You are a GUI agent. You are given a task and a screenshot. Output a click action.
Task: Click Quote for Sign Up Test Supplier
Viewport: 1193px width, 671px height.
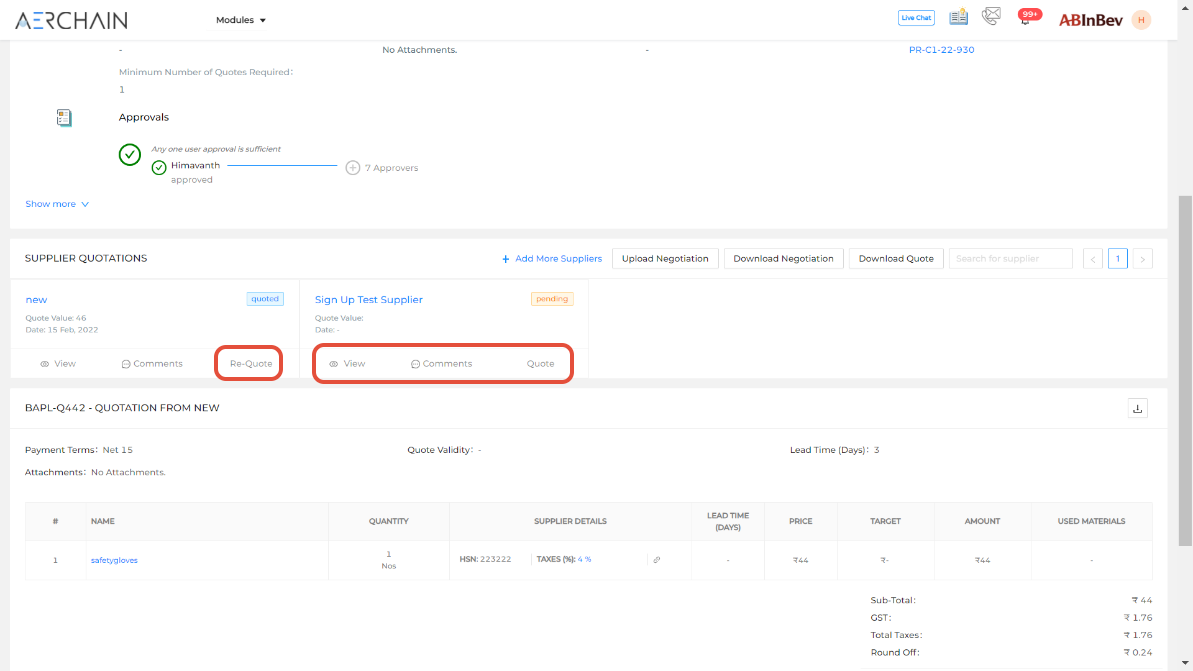[540, 364]
